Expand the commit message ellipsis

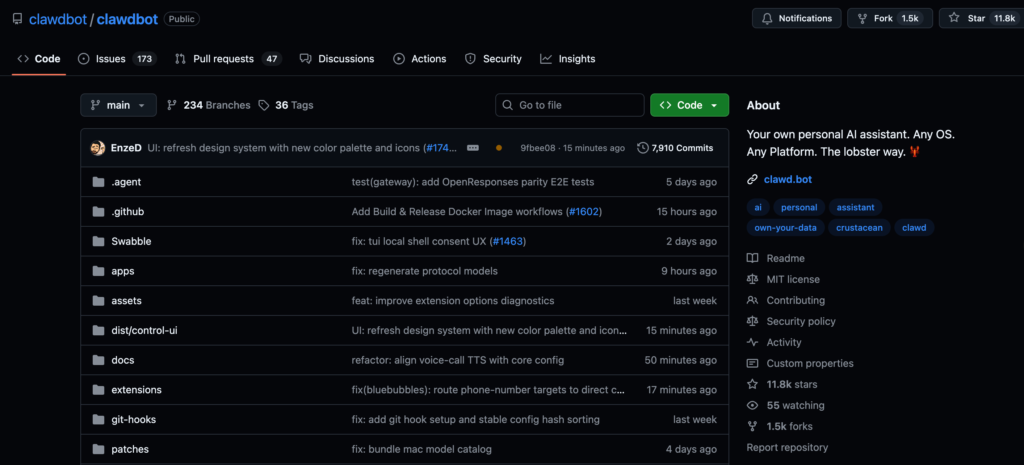(473, 148)
